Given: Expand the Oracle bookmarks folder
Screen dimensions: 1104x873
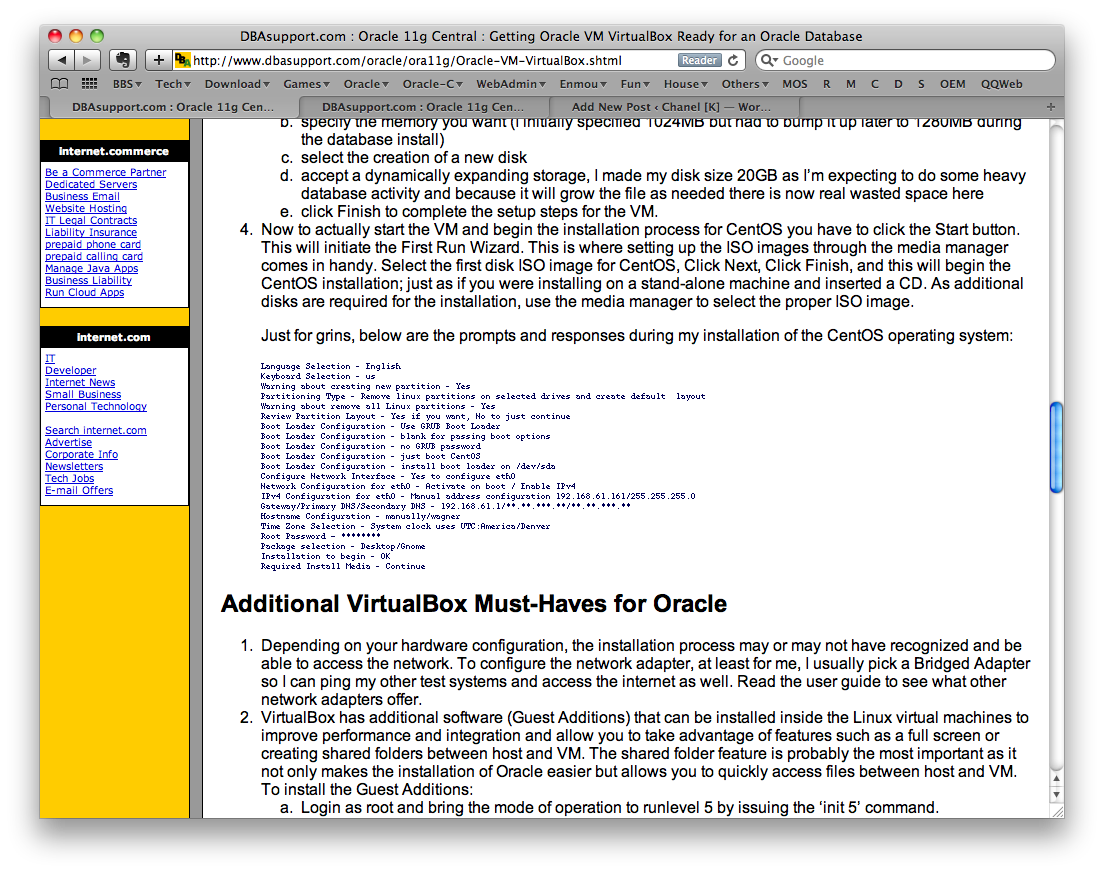Looking at the screenshot, I should 366,84.
